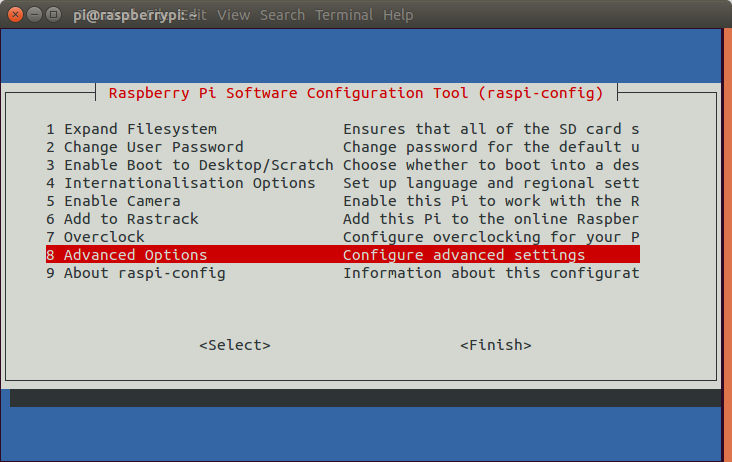
Task: Open the View menu
Action: tap(233, 15)
